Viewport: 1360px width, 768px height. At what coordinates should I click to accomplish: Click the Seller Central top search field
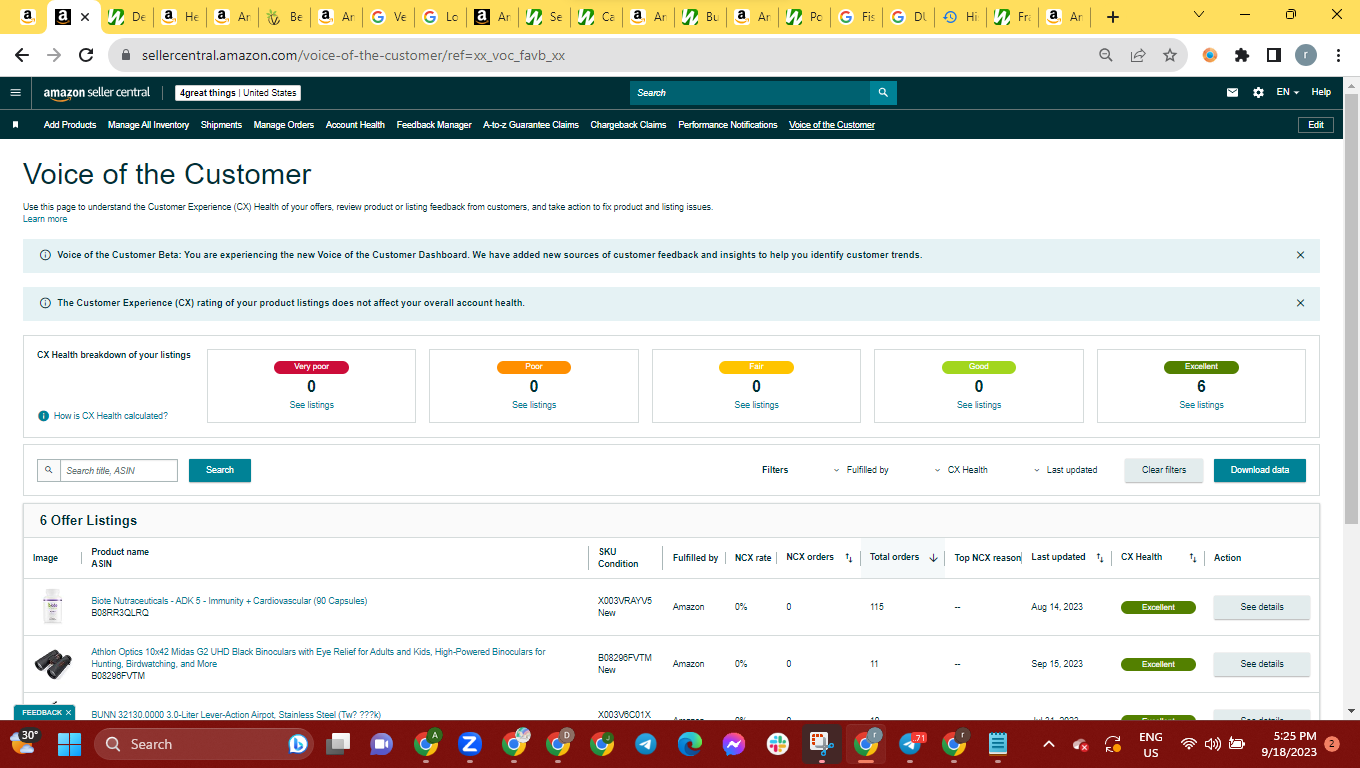tap(750, 93)
